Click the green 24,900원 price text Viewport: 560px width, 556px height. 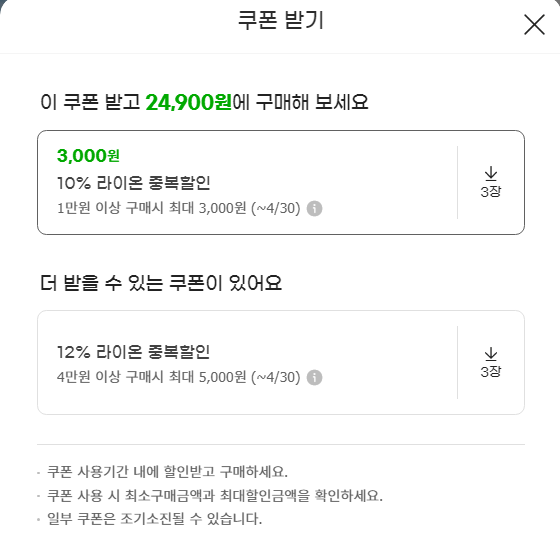coord(189,102)
